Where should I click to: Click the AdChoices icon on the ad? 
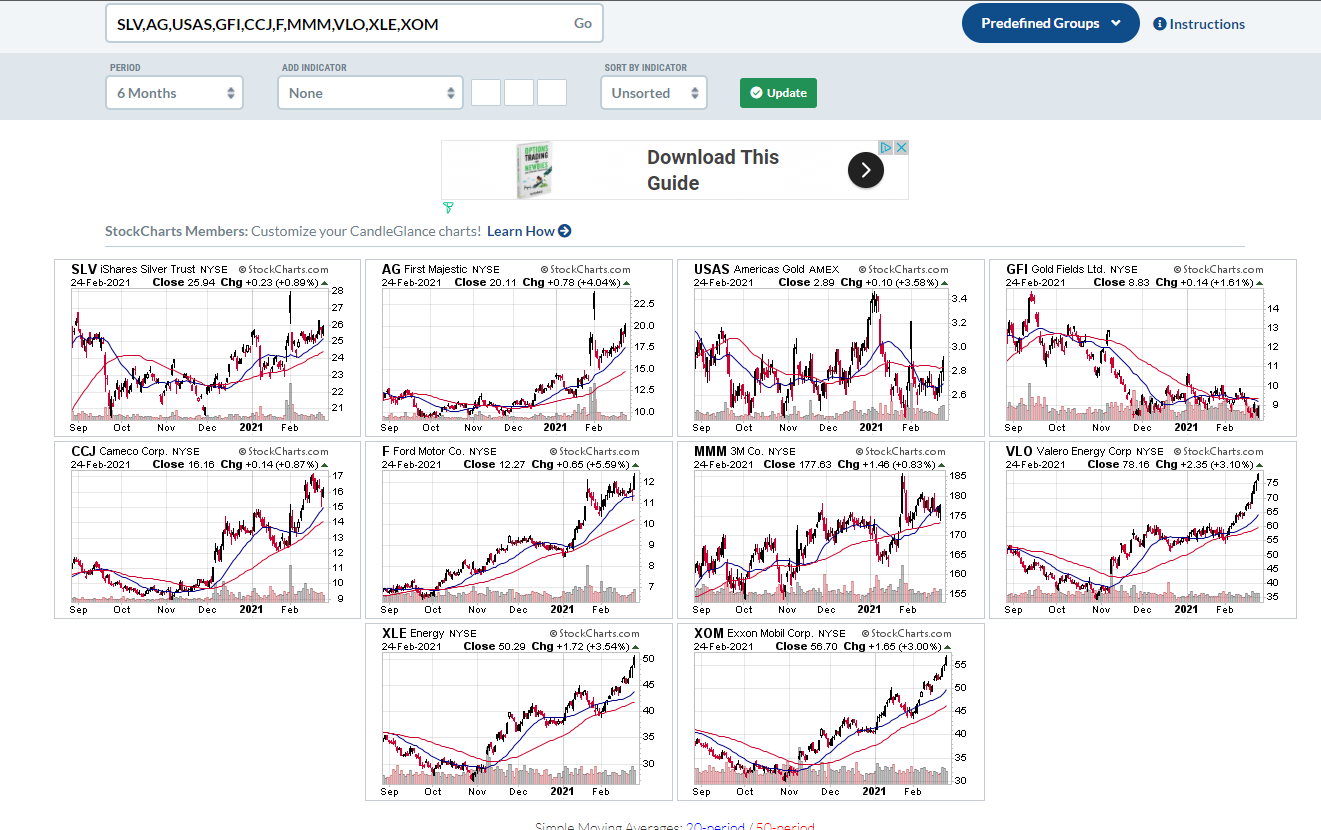(886, 147)
